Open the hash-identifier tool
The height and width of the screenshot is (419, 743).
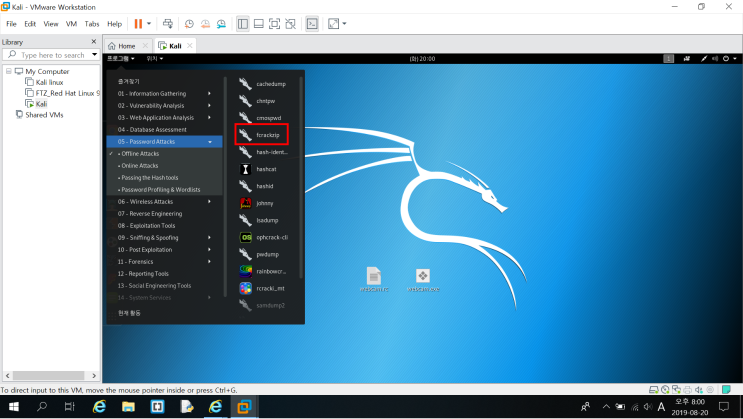point(263,152)
